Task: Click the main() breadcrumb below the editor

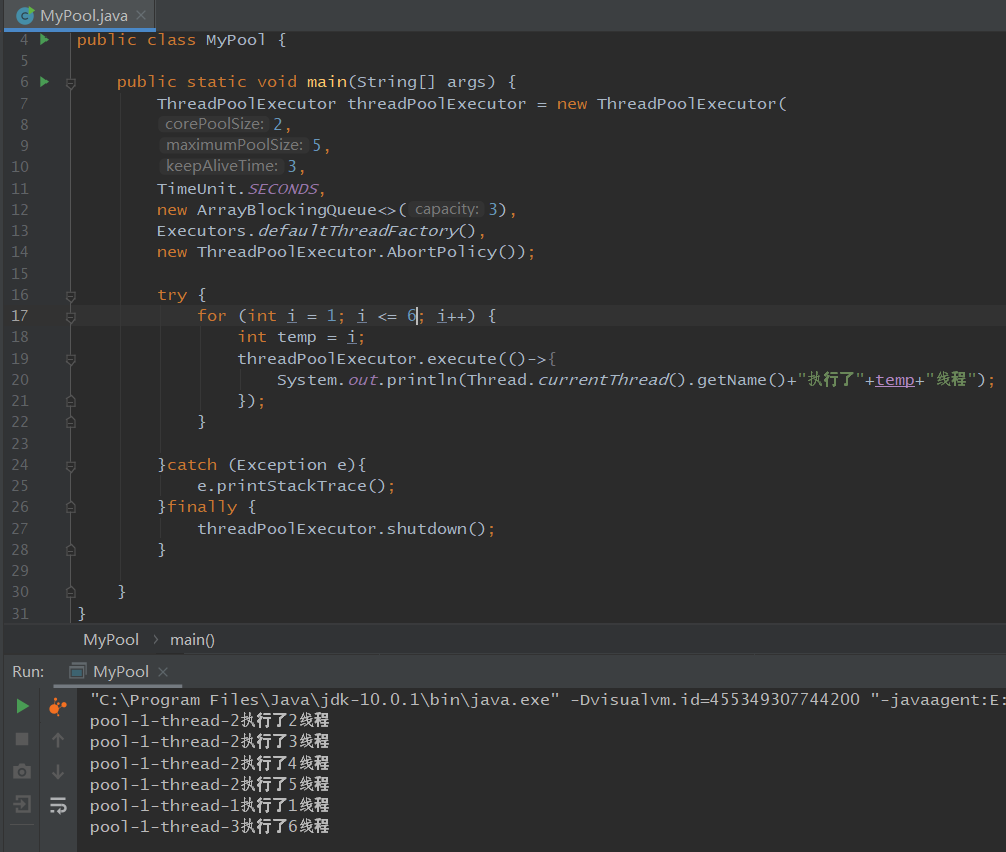Action: click(x=192, y=640)
